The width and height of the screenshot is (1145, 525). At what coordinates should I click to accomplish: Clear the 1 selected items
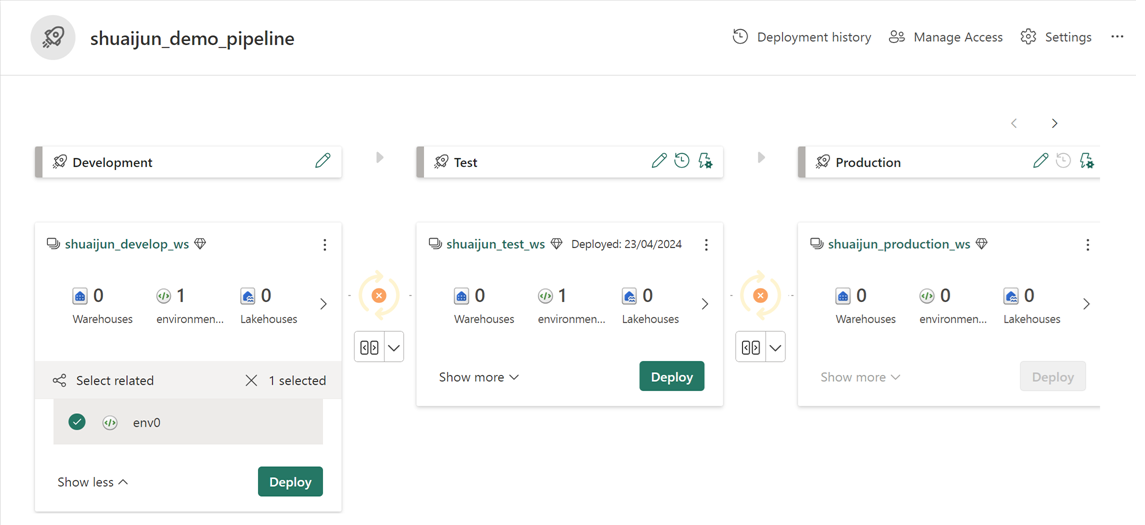[x=251, y=381]
